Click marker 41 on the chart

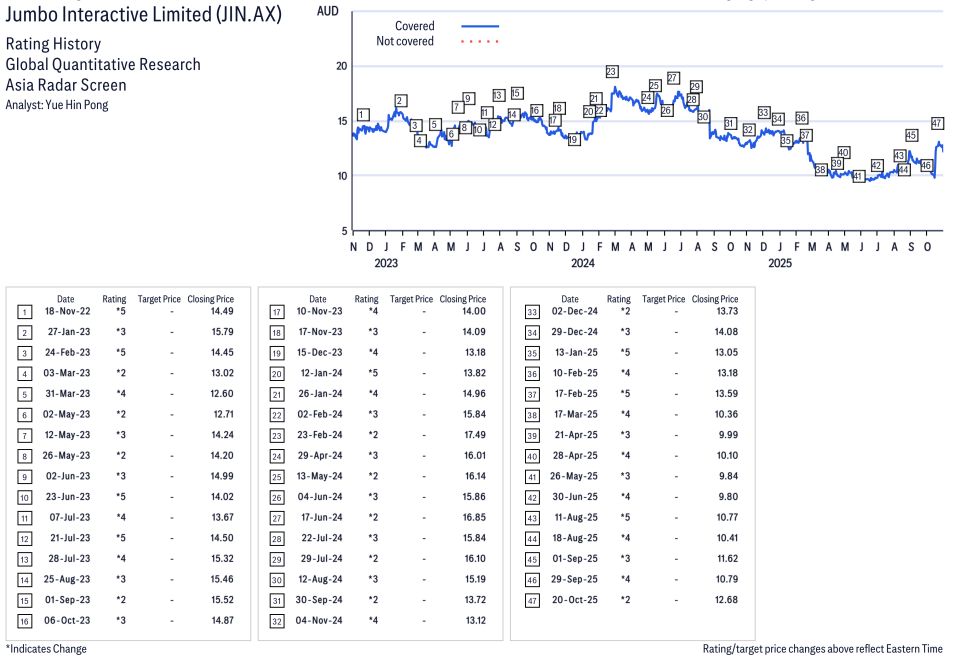(x=858, y=176)
